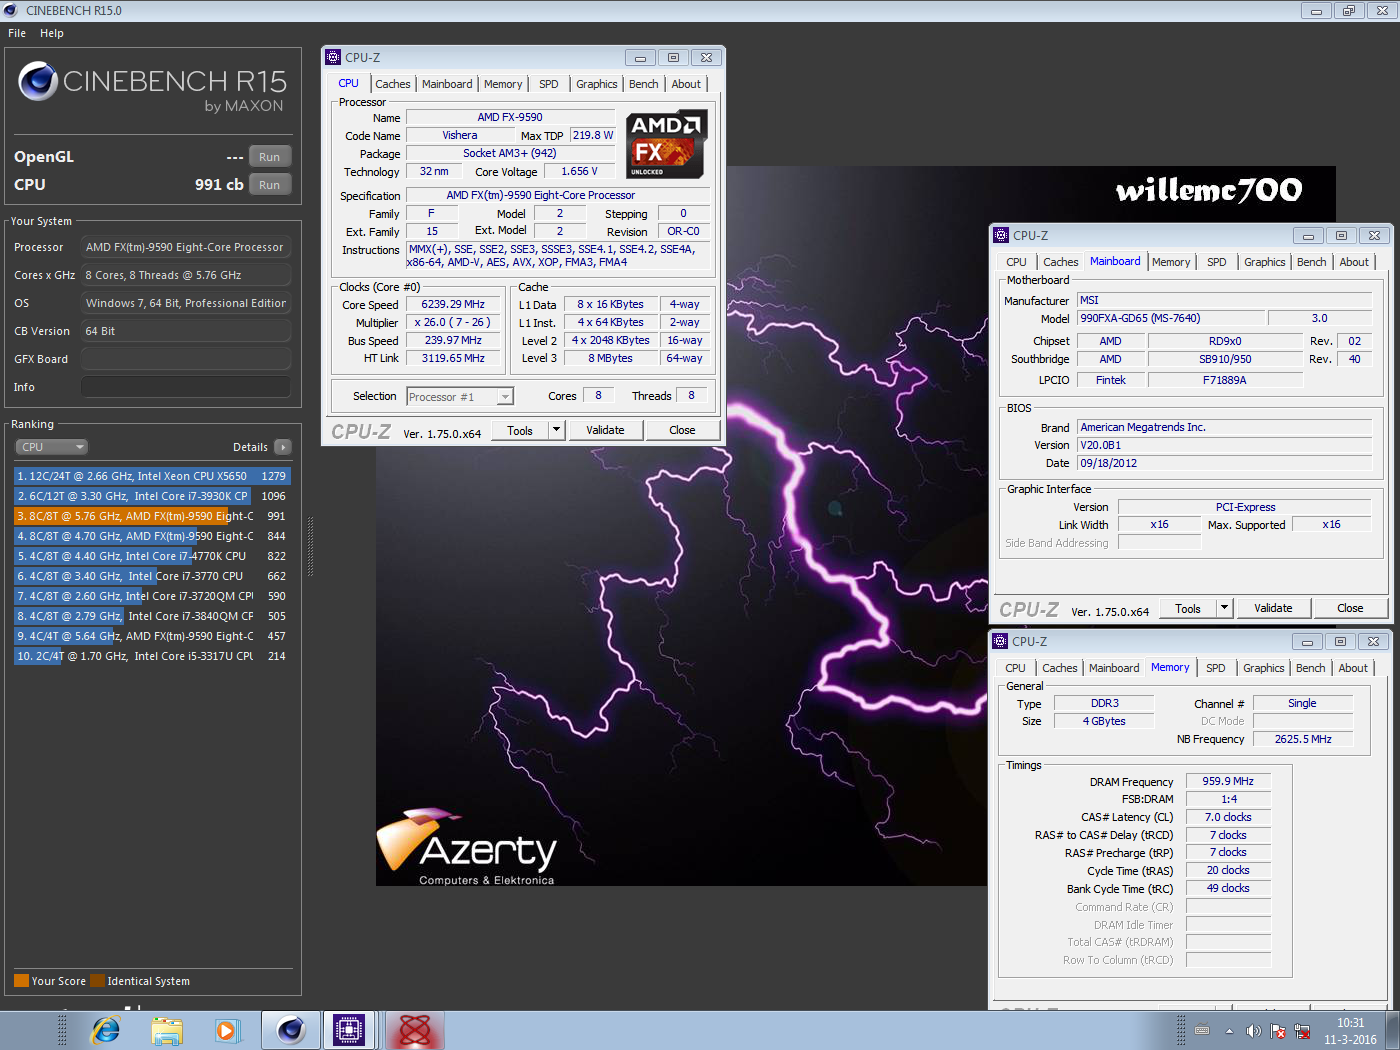This screenshot has width=1400, height=1050.
Task: Switch to Mainboard tab in CPU window
Action: coord(447,84)
